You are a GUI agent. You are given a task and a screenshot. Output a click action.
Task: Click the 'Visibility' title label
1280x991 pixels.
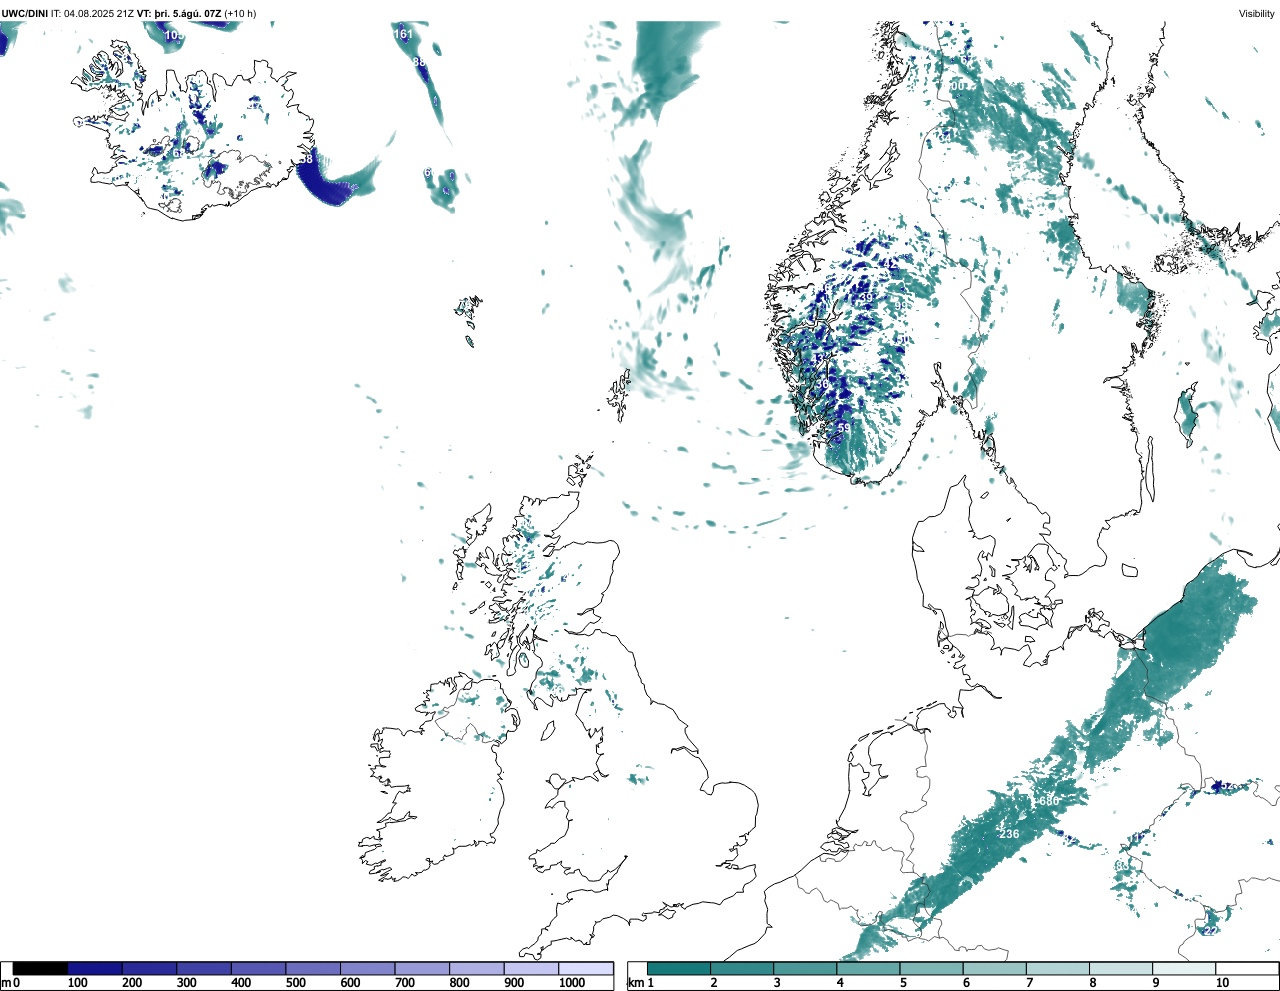tap(1257, 13)
